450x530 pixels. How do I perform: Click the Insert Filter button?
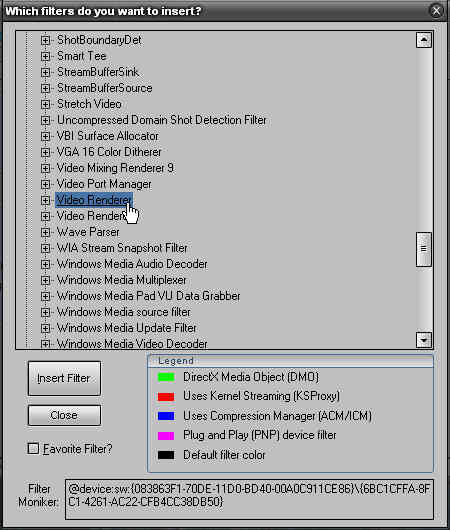[x=64, y=378]
